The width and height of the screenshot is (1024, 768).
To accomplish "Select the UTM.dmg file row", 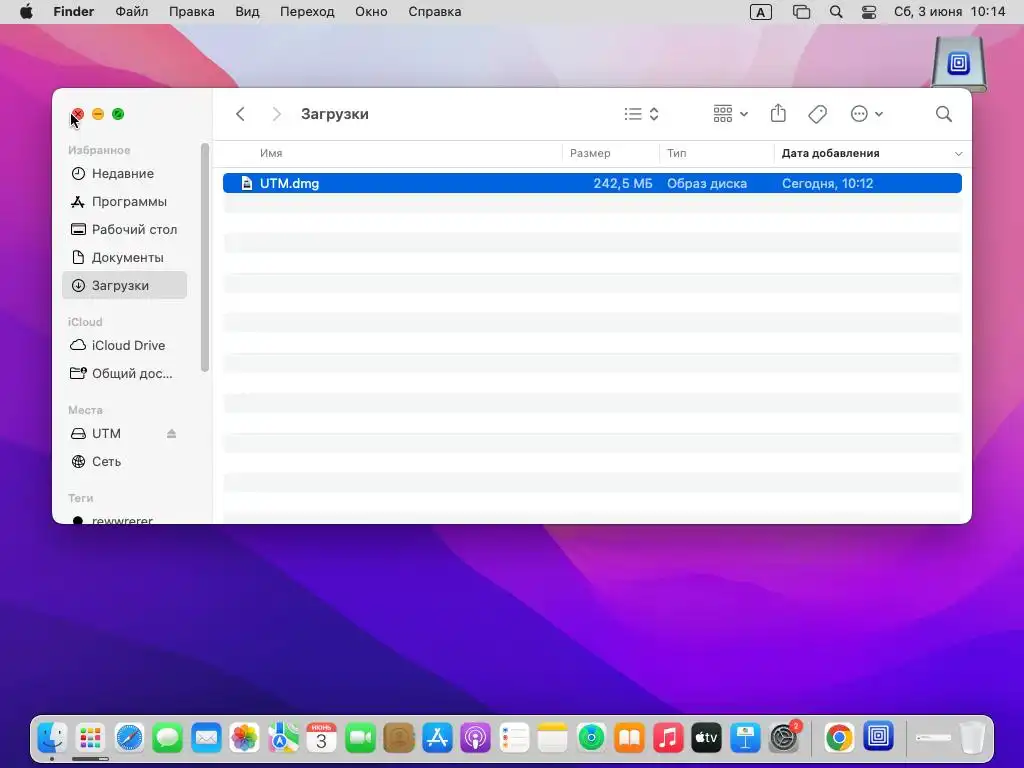I will pyautogui.click(x=592, y=184).
